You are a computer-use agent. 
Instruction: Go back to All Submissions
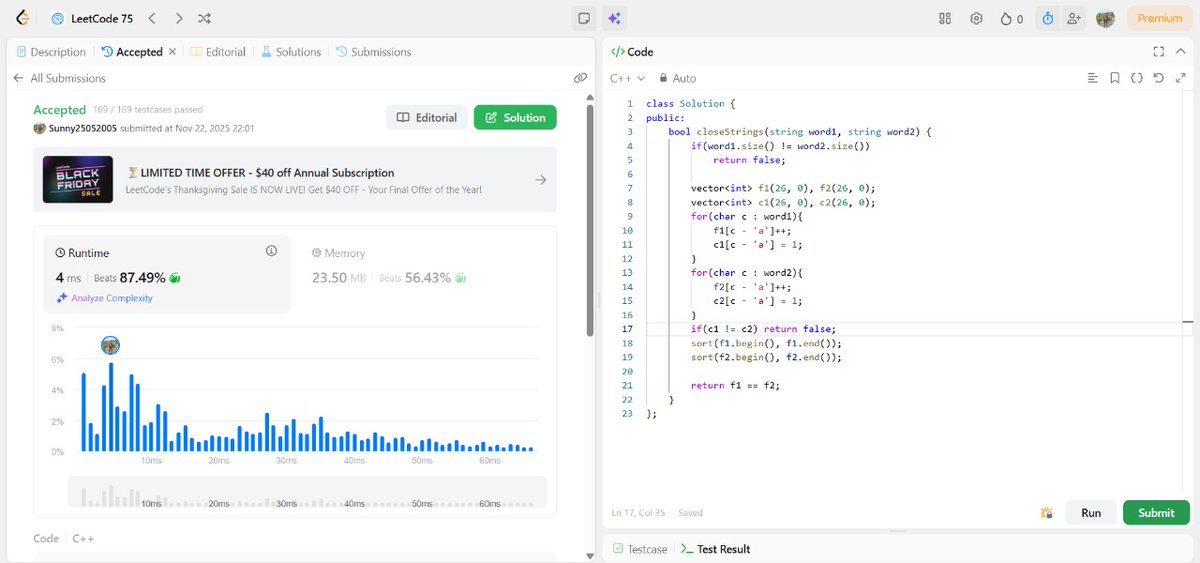pos(59,78)
